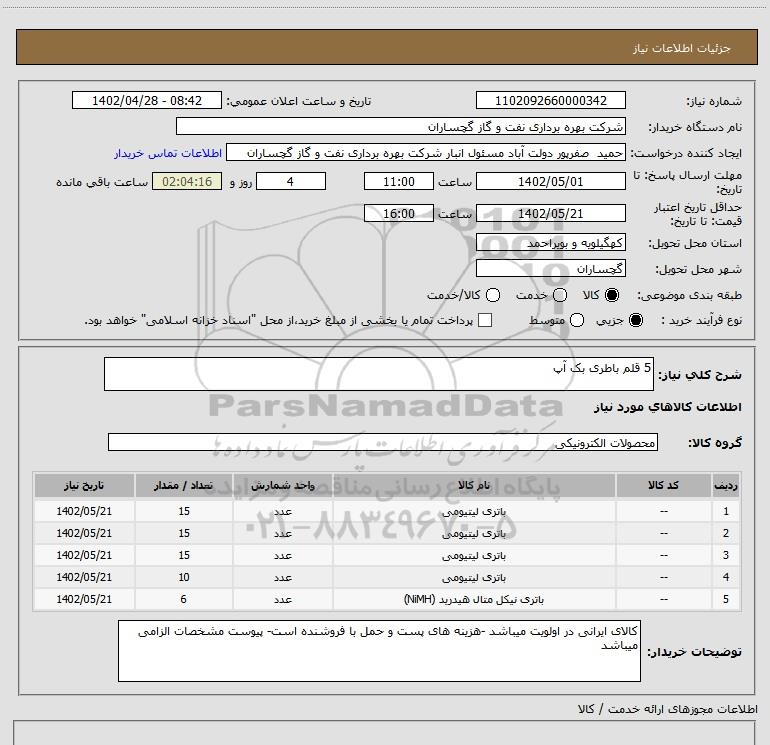The width and height of the screenshot is (770, 745).
Task: Click the تاریخ نیاز column header
Action: (84, 485)
